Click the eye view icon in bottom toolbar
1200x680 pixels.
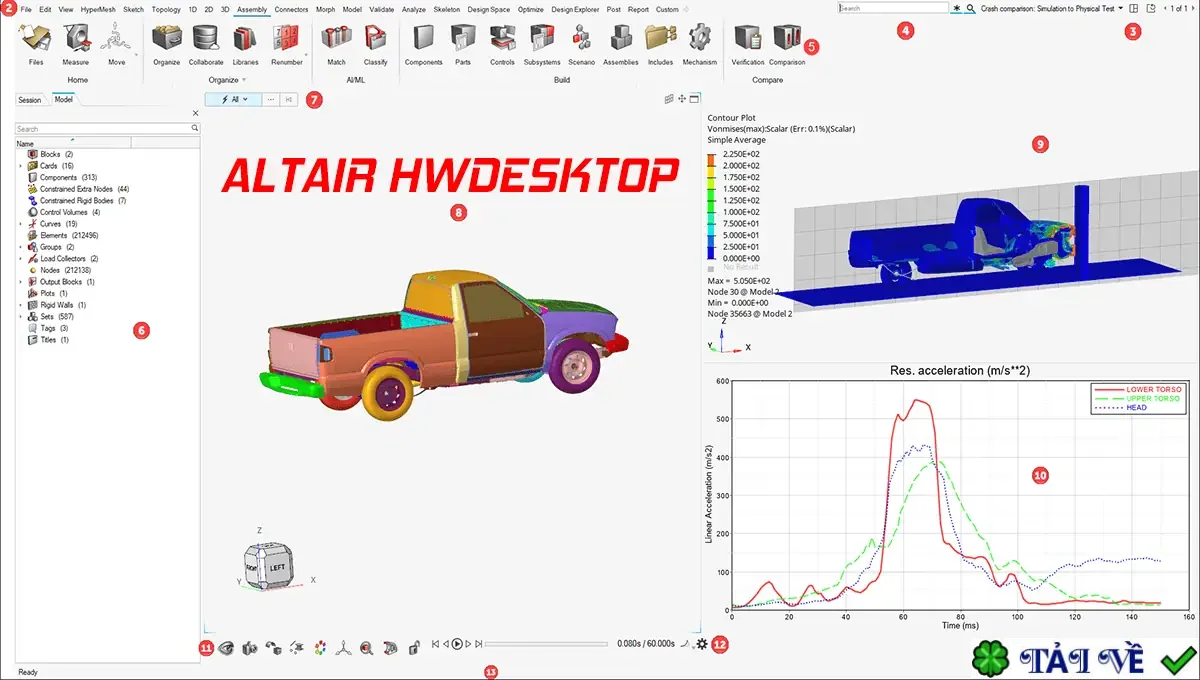tap(227, 647)
